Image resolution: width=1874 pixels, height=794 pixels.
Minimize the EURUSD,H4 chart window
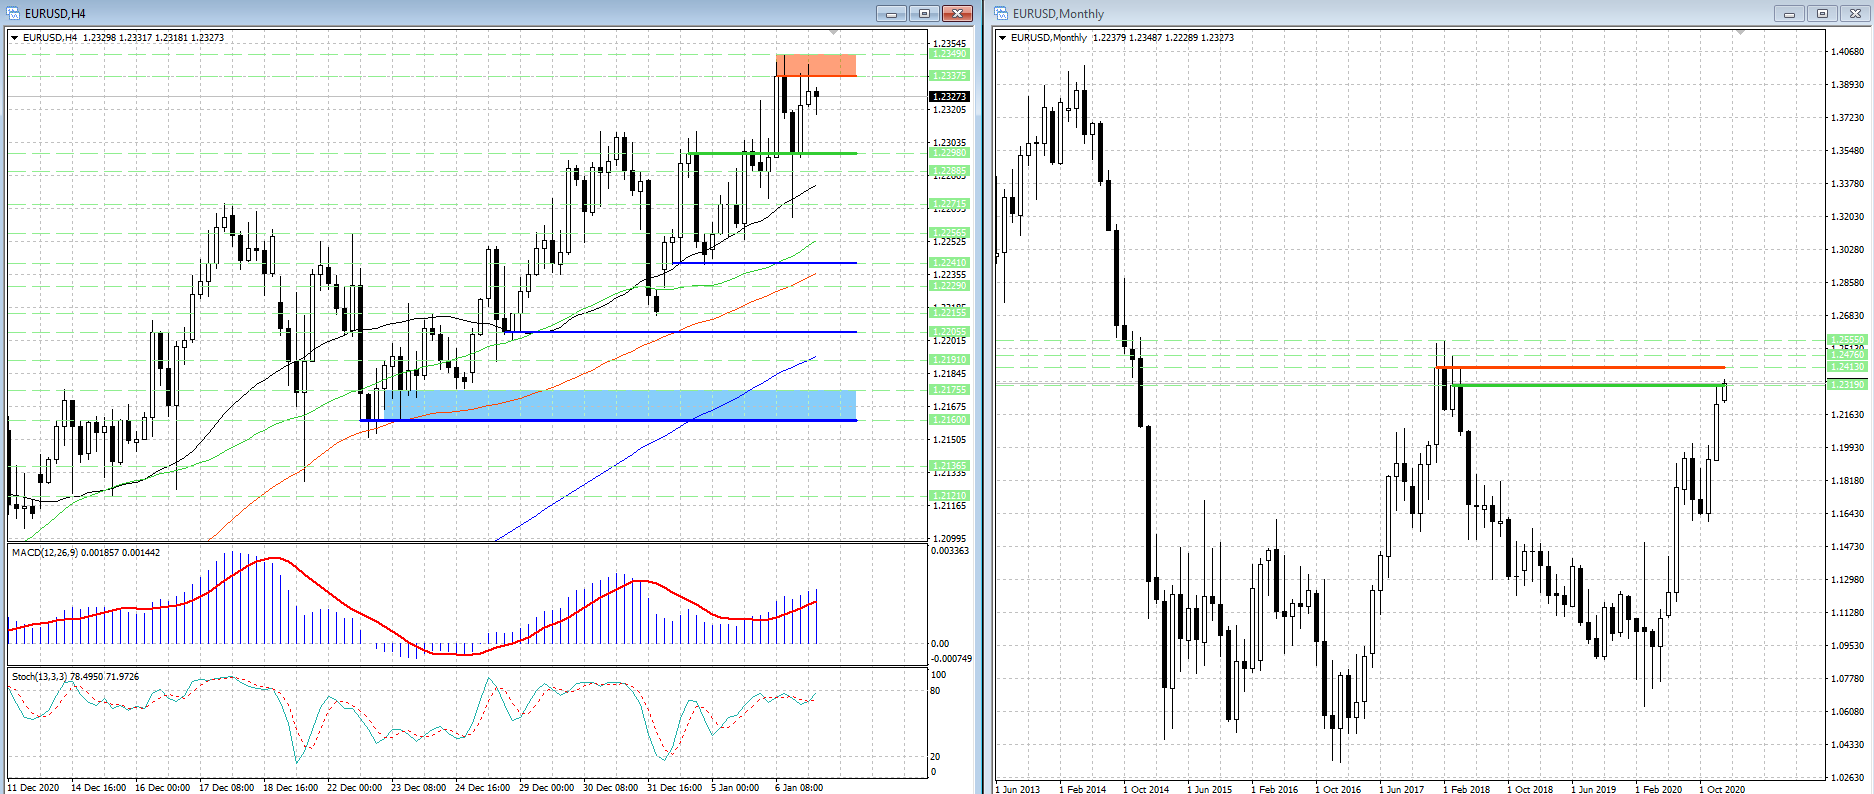click(x=890, y=13)
